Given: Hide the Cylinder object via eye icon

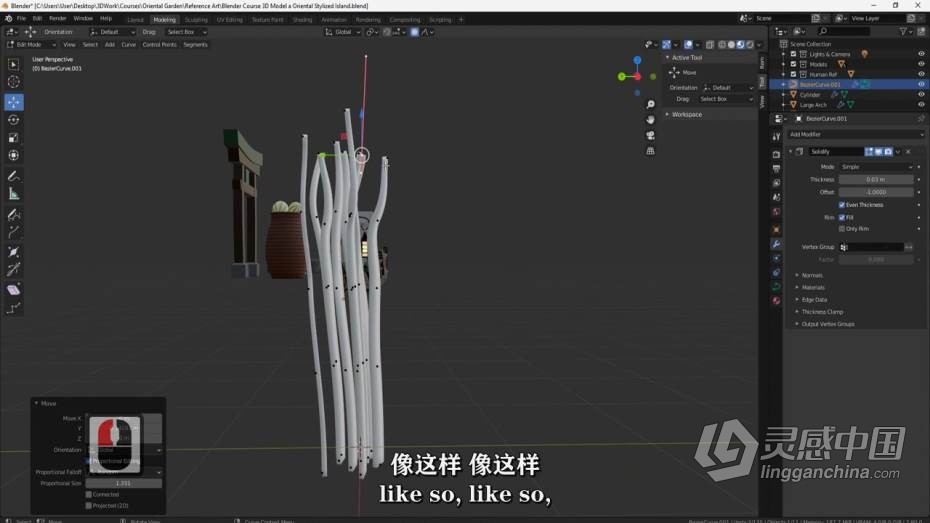Looking at the screenshot, I should coord(921,94).
